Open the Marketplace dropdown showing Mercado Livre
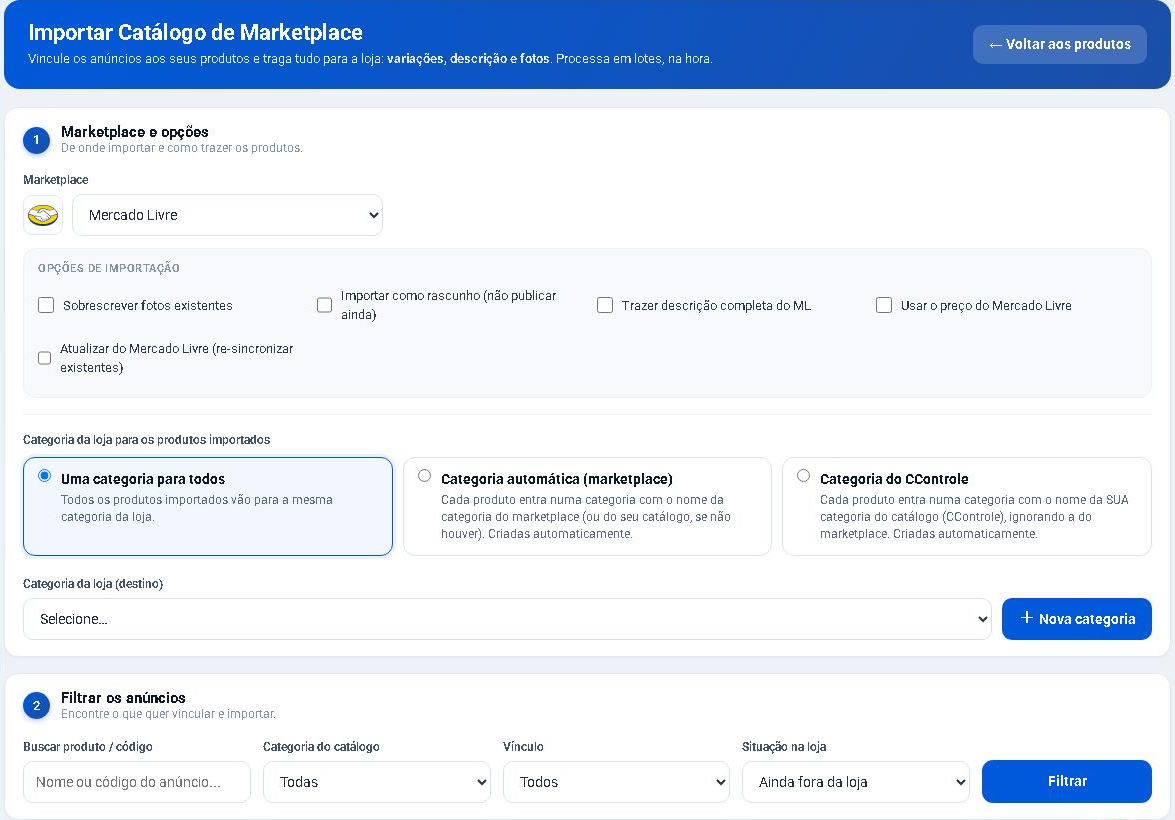Viewport: 1175px width, 820px height. pyautogui.click(x=227, y=215)
